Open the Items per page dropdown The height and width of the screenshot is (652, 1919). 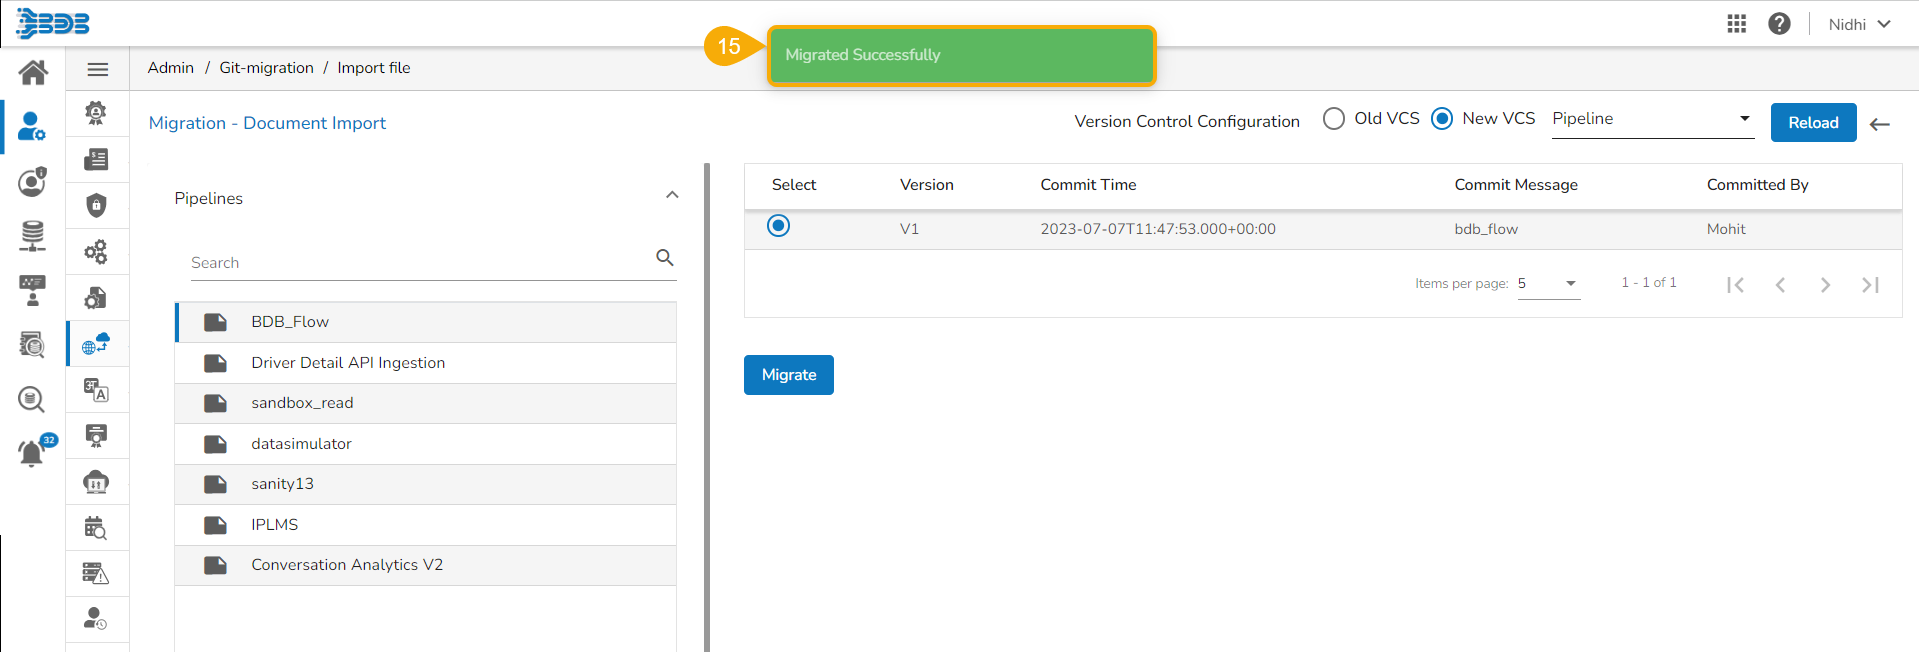pyautogui.click(x=1548, y=284)
